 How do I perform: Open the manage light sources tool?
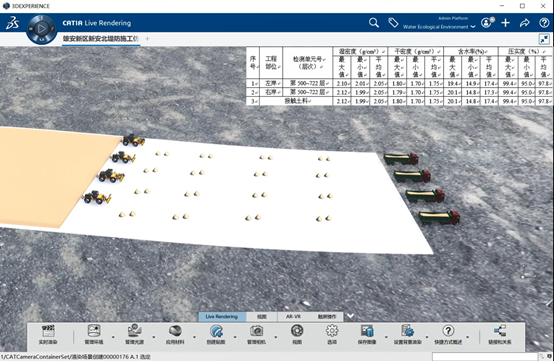[x=134, y=331]
